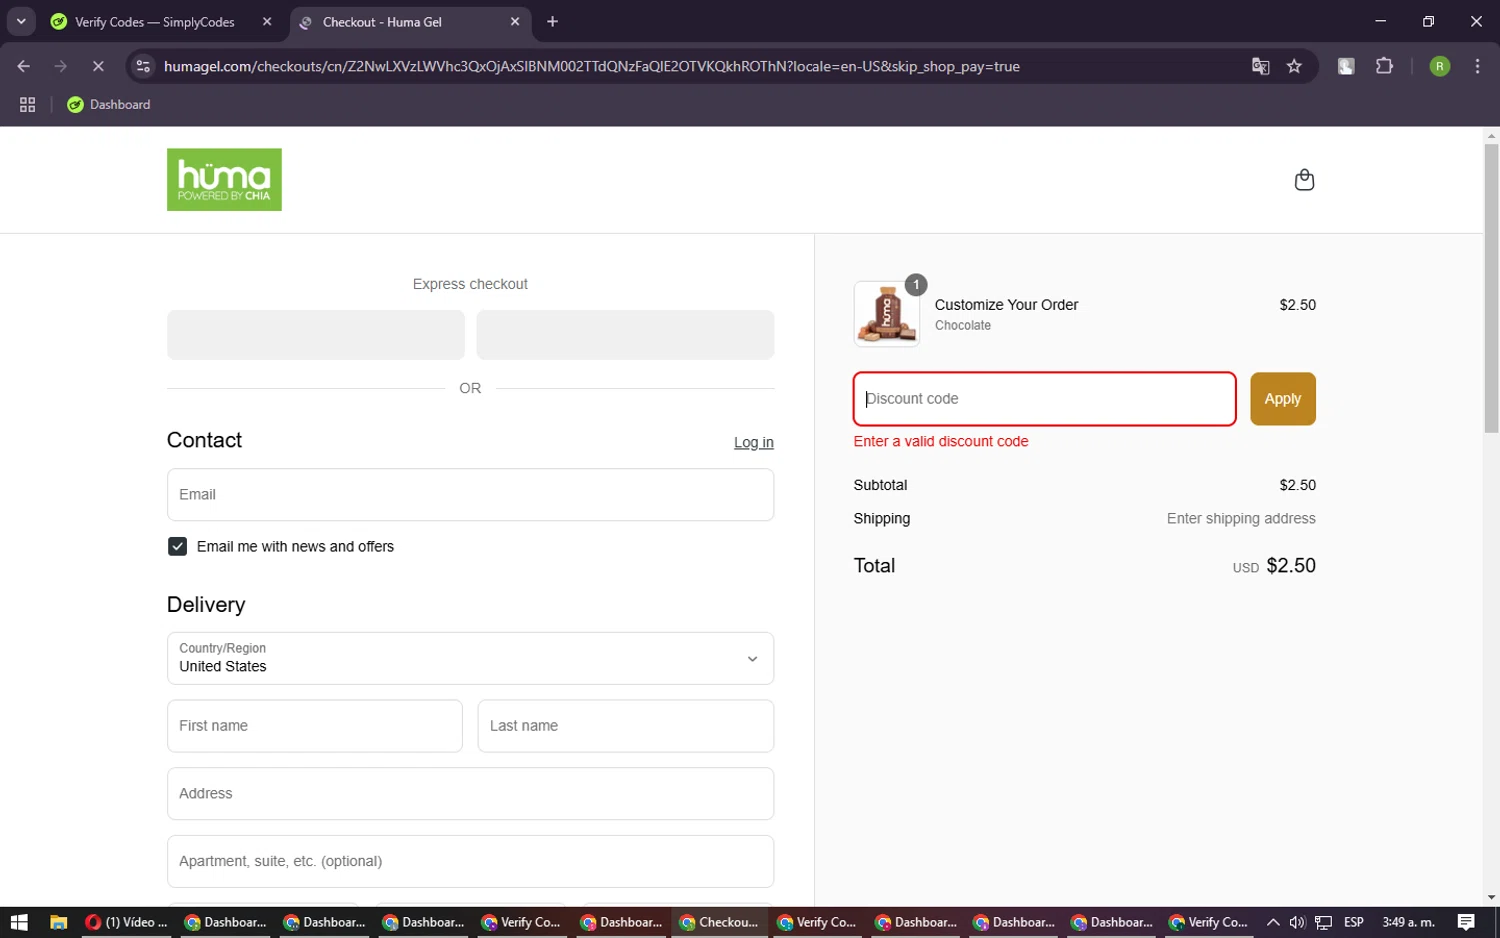The height and width of the screenshot is (938, 1500).
Task: Close the Verify Codes tab
Action: (267, 22)
